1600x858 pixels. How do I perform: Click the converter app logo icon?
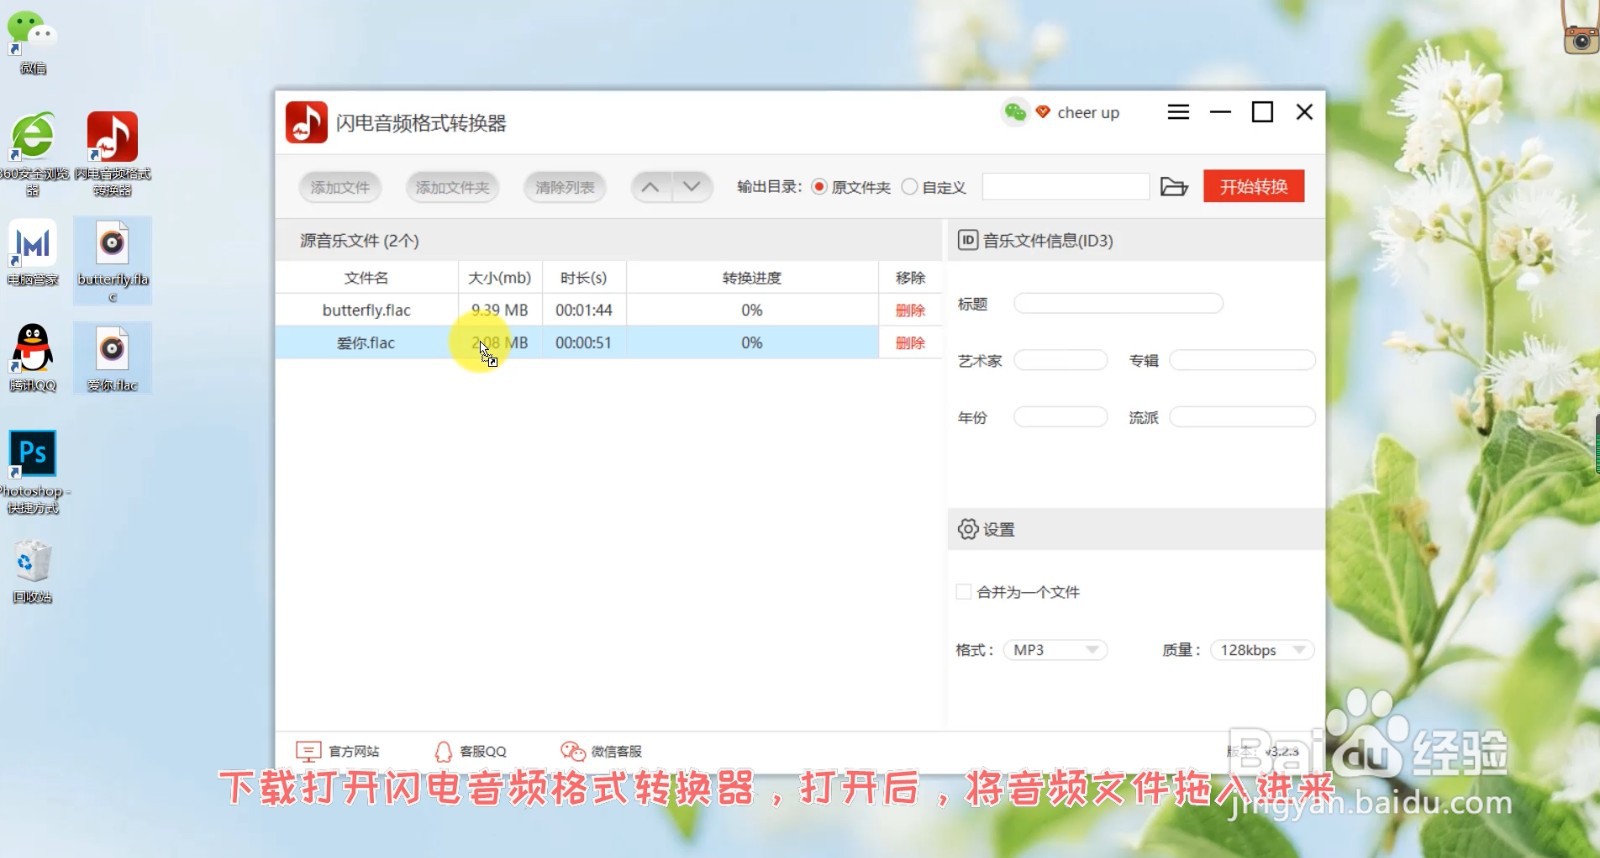(306, 123)
